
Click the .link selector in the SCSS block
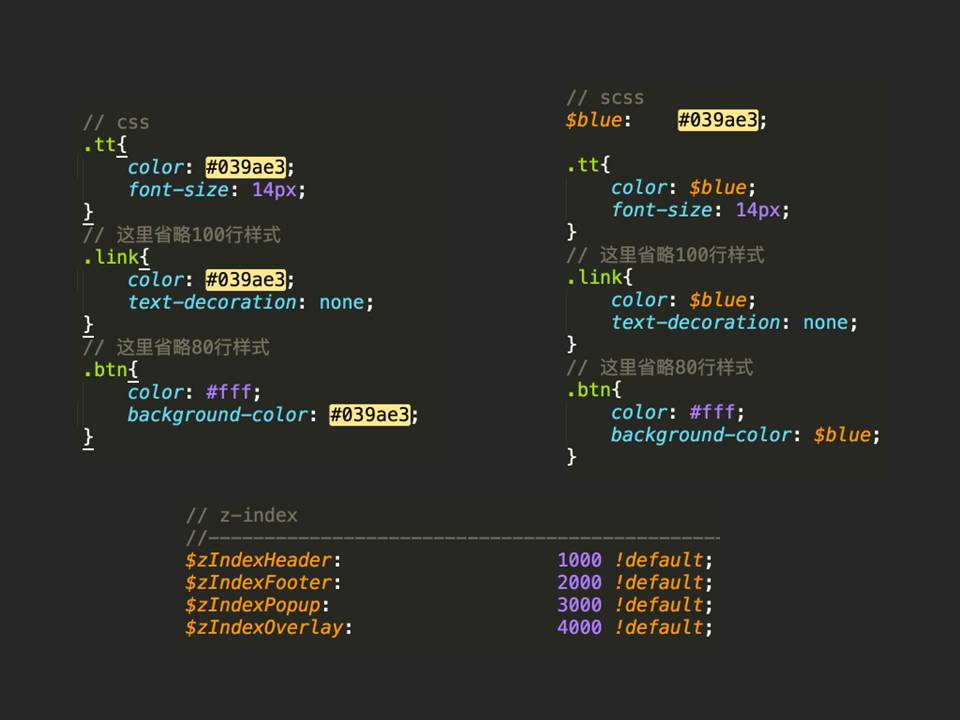point(594,277)
